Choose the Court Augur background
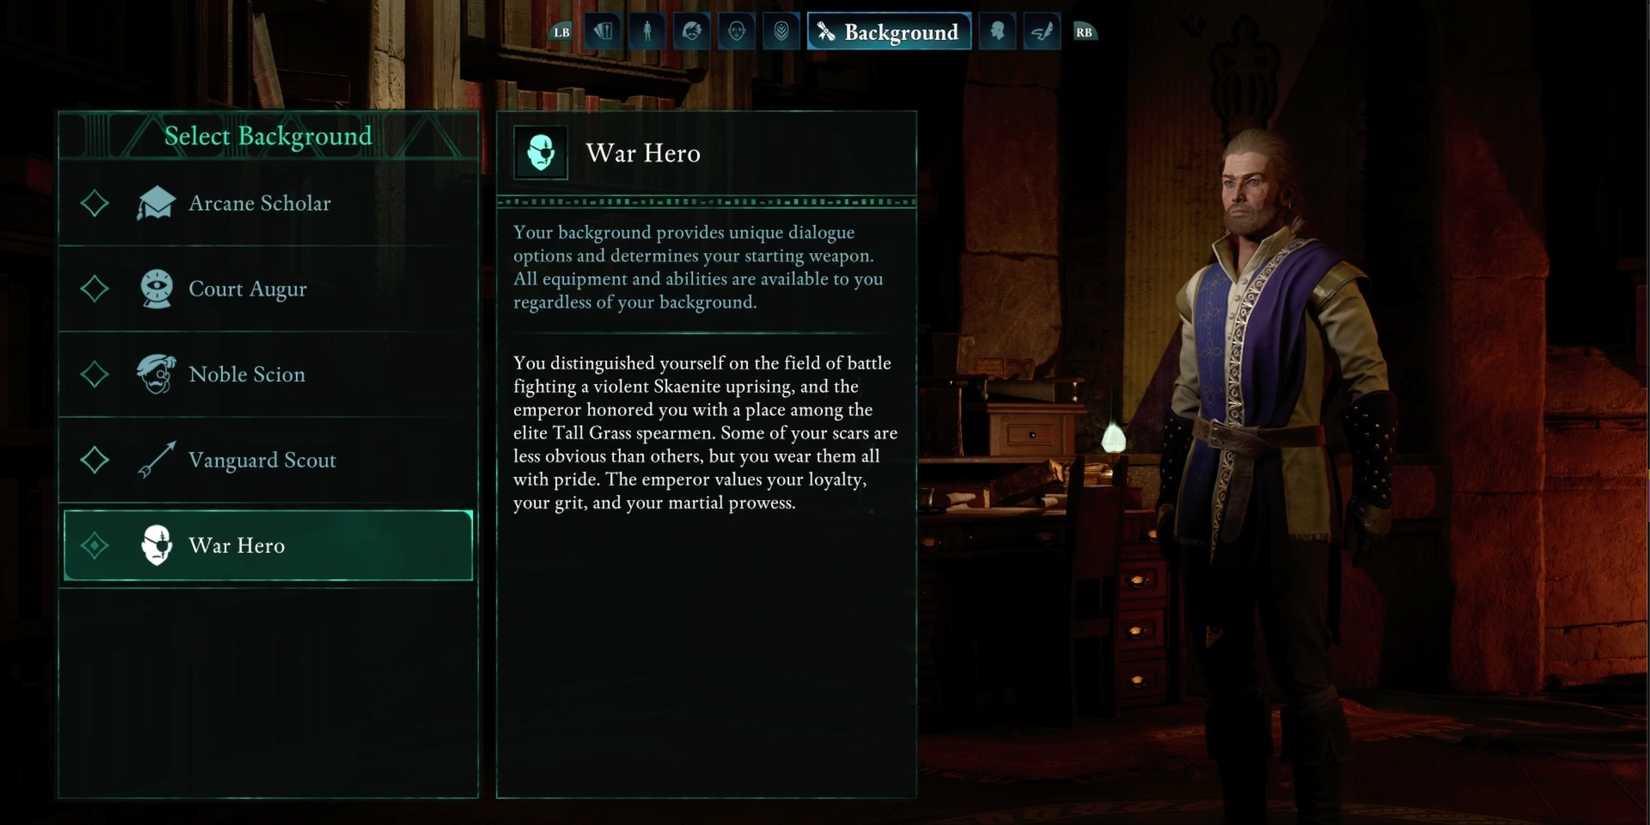1650x825 pixels. [x=268, y=289]
